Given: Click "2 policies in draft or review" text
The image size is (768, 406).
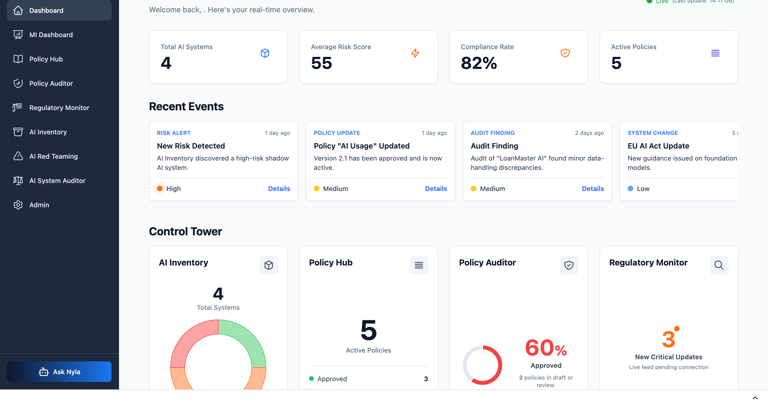Looking at the screenshot, I should (546, 381).
